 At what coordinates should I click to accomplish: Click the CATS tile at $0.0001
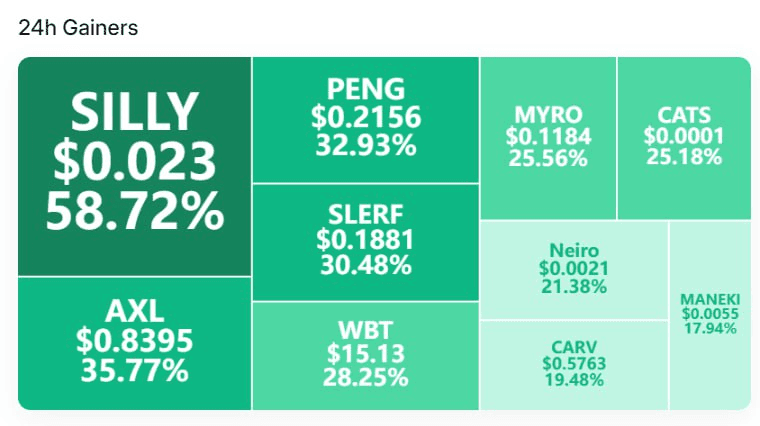pos(684,138)
